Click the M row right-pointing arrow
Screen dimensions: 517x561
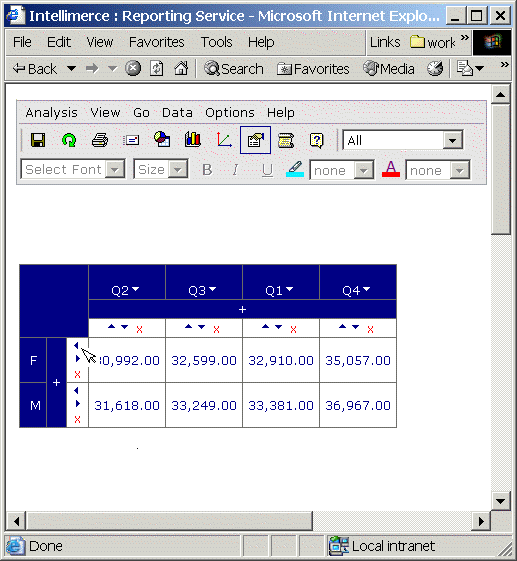click(x=78, y=404)
